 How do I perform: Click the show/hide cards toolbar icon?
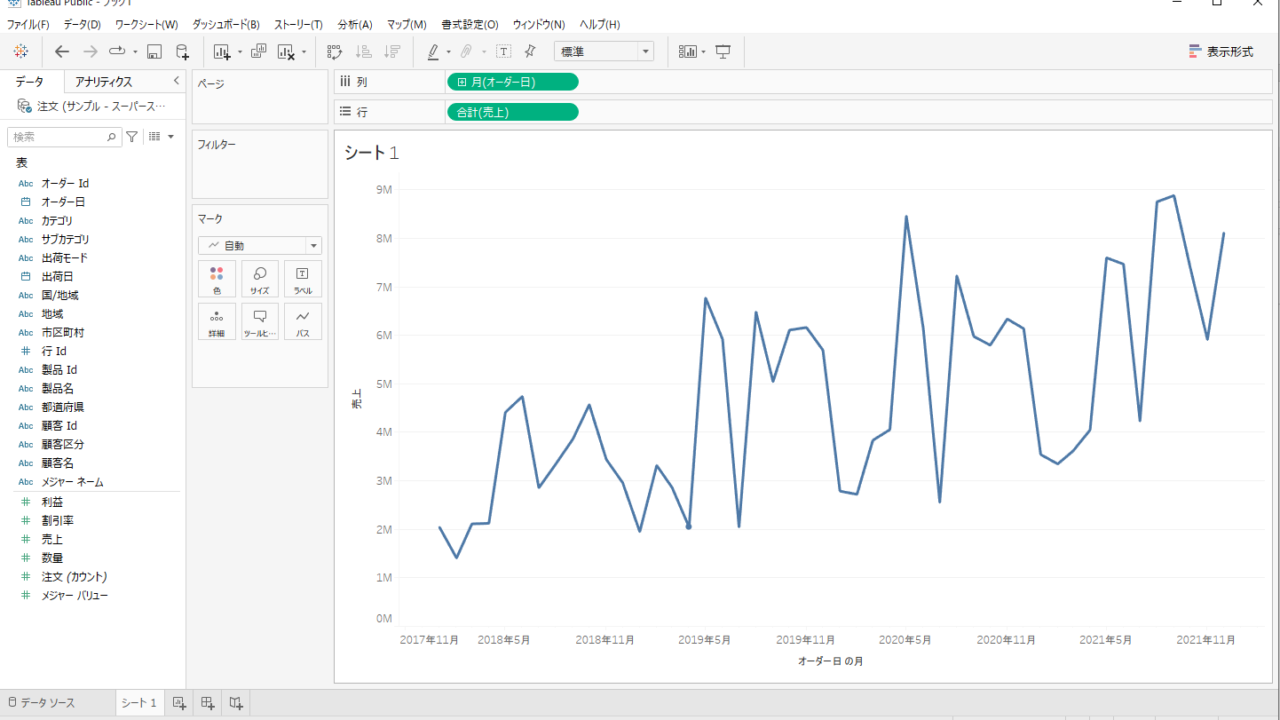point(688,51)
